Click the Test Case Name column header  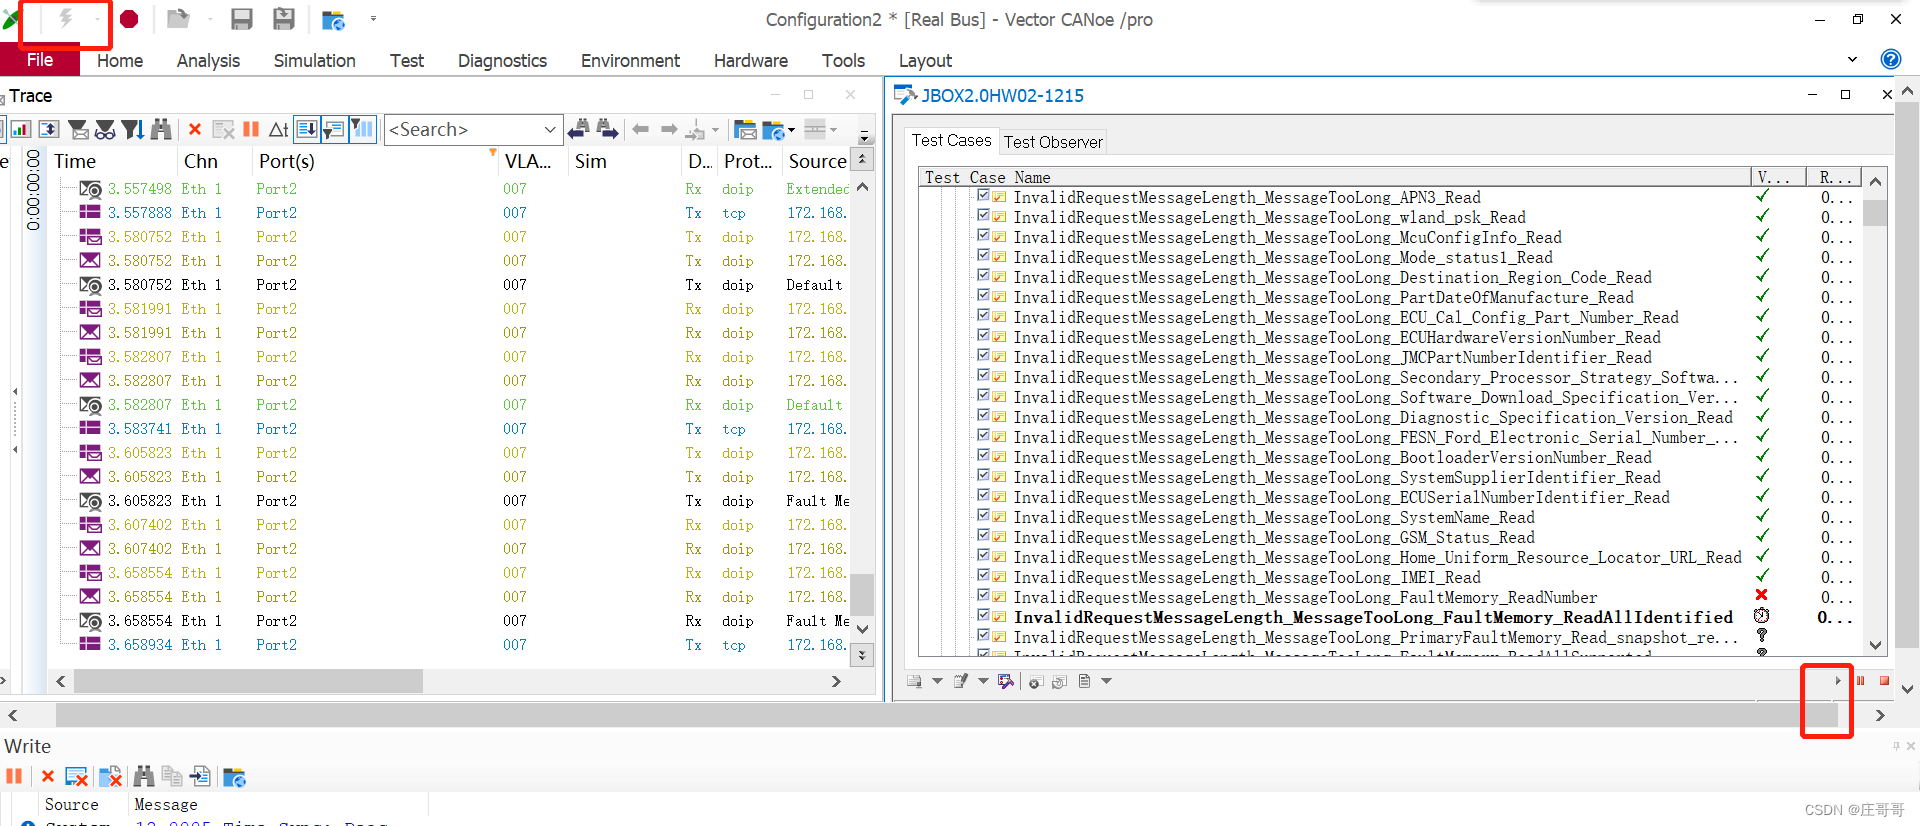point(1334,177)
